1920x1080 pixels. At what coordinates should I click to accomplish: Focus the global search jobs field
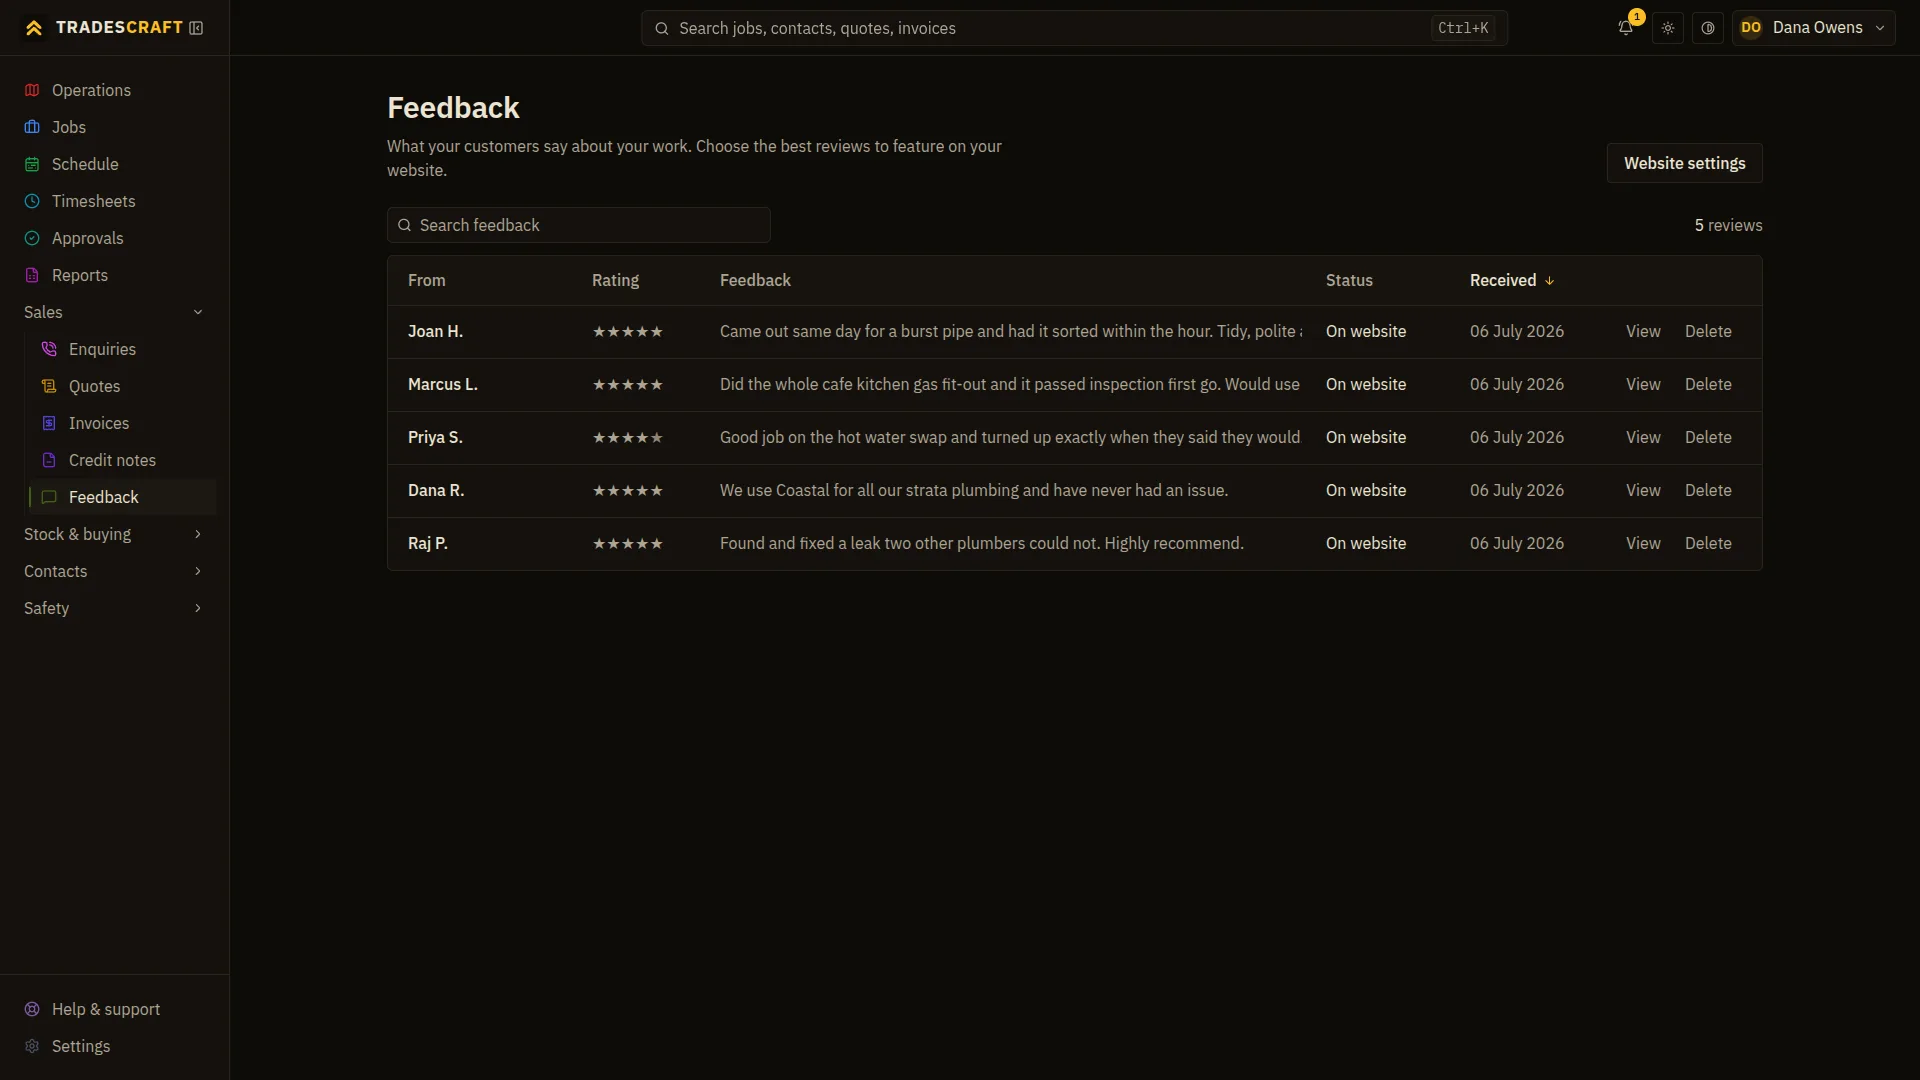tap(1074, 28)
